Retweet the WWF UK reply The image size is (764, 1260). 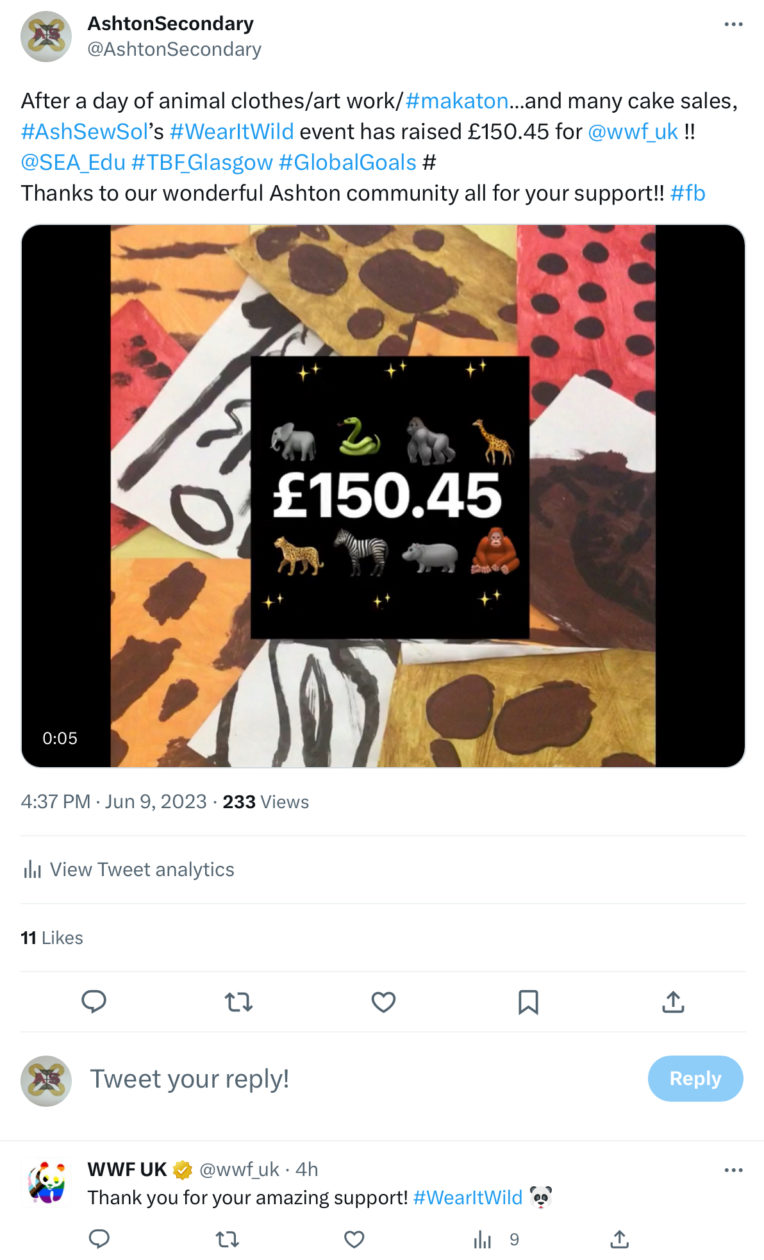[227, 1240]
